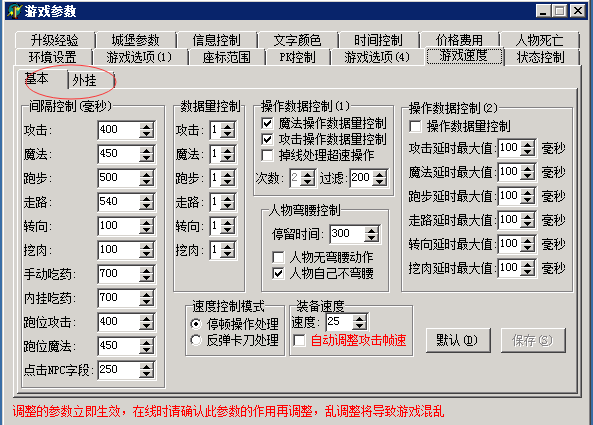Adjust the 过滤 spinner showing 200
The image size is (593, 425).
379,178
